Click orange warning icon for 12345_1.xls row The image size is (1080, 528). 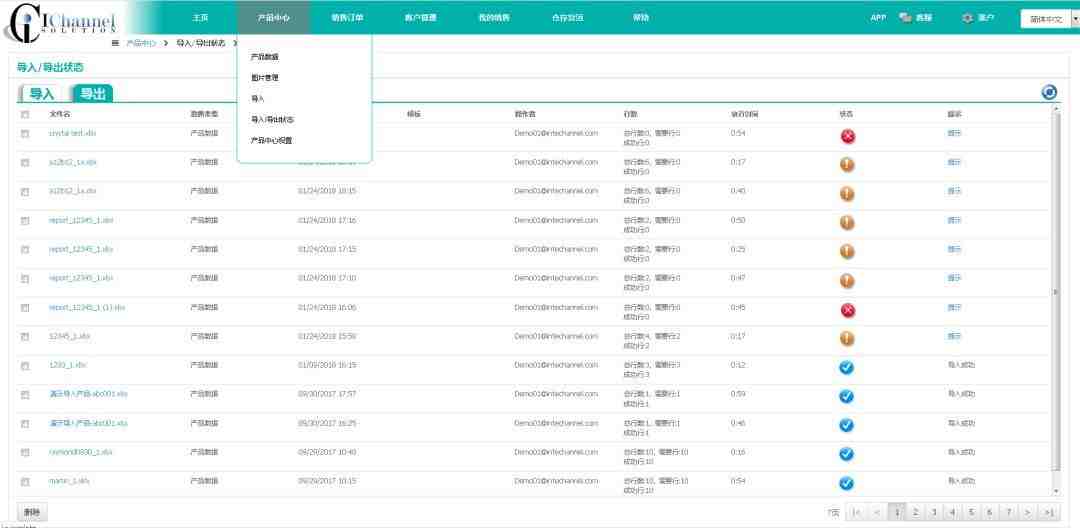847,339
